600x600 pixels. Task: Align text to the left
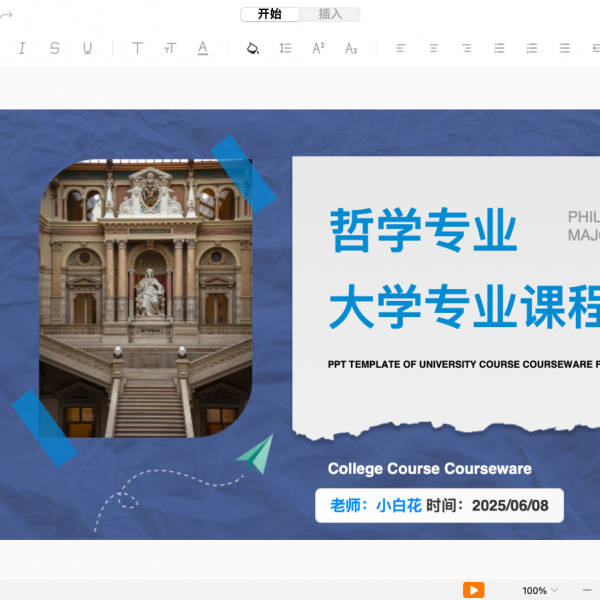pos(401,48)
